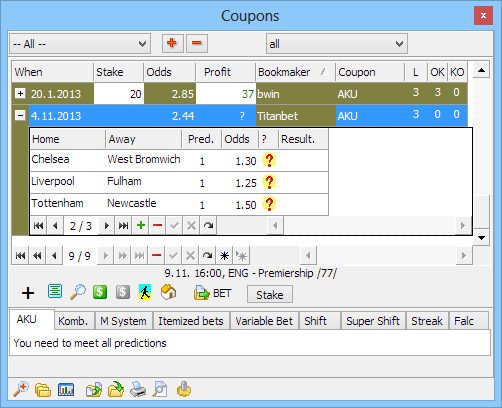502x408 pixels.
Task: Switch to the M System tab
Action: [123, 321]
